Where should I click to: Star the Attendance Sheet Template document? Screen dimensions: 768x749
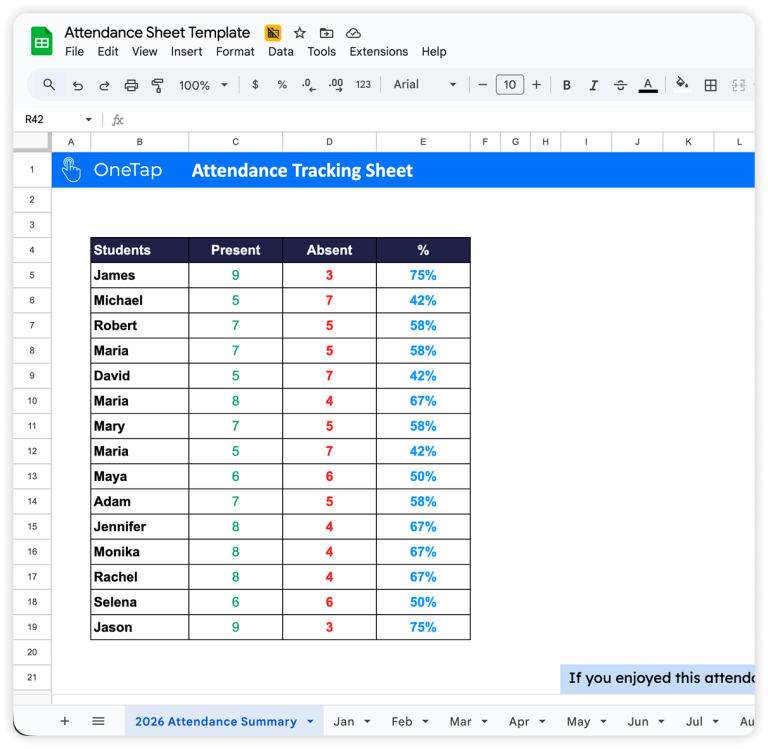pos(299,33)
